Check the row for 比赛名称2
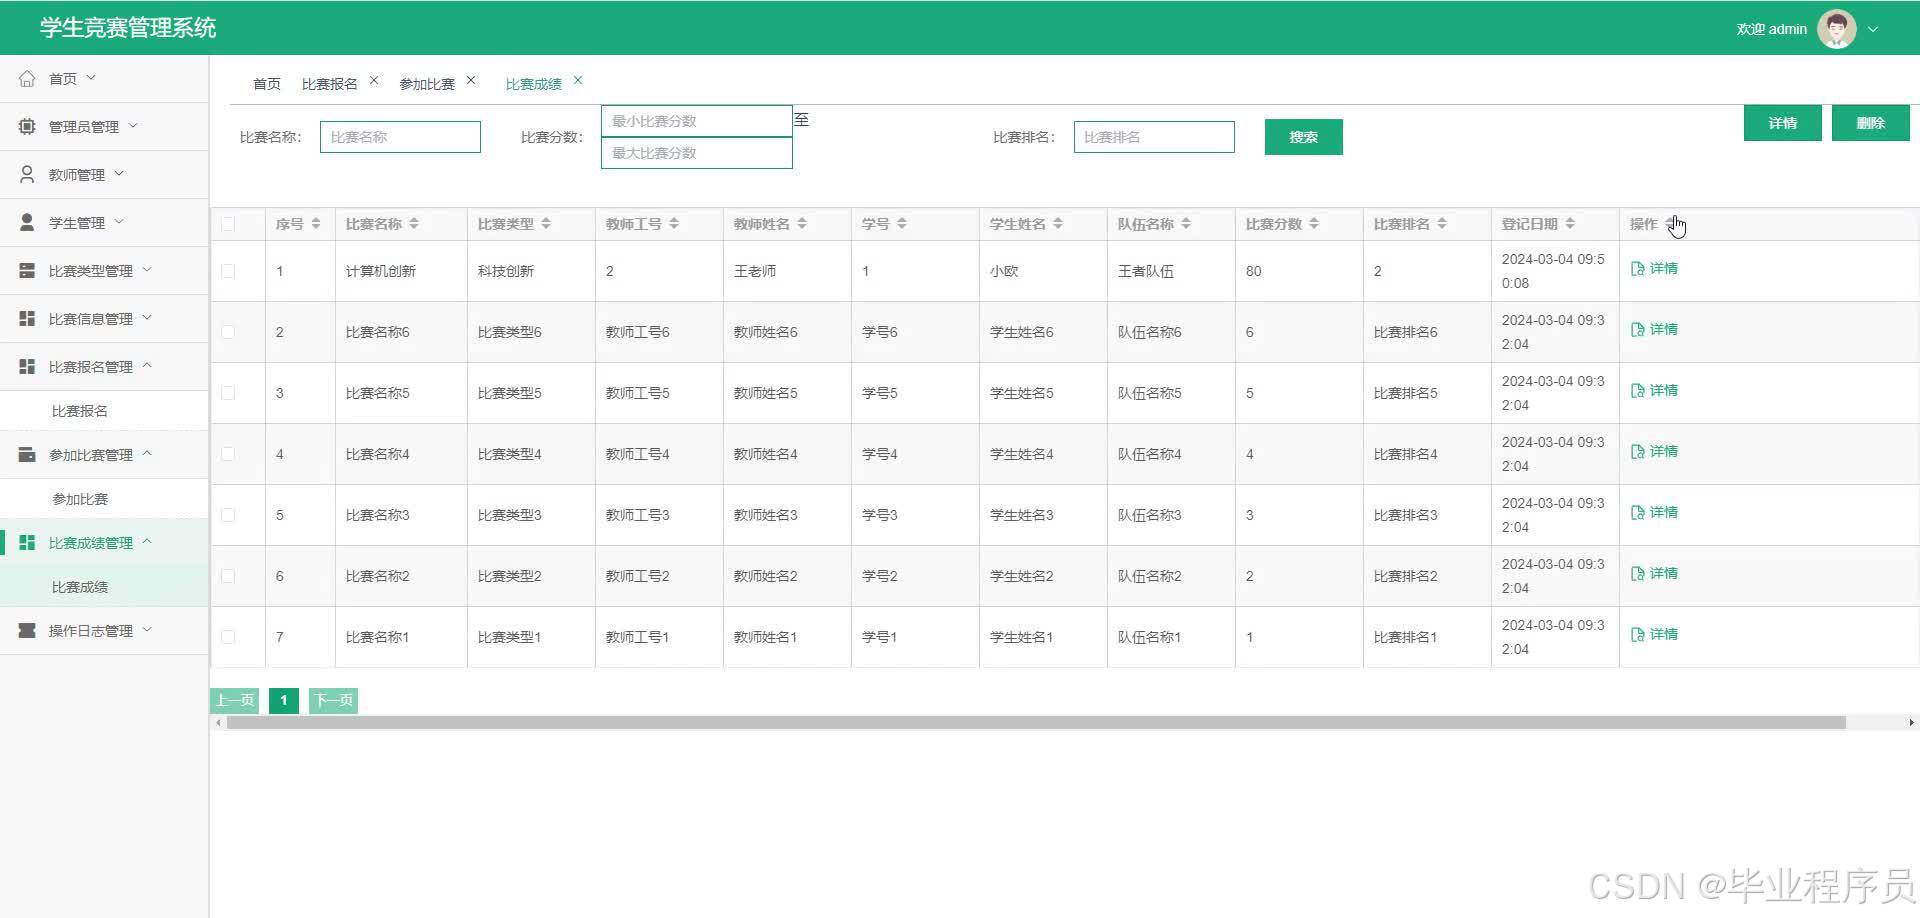The height and width of the screenshot is (918, 1920). click(x=228, y=576)
